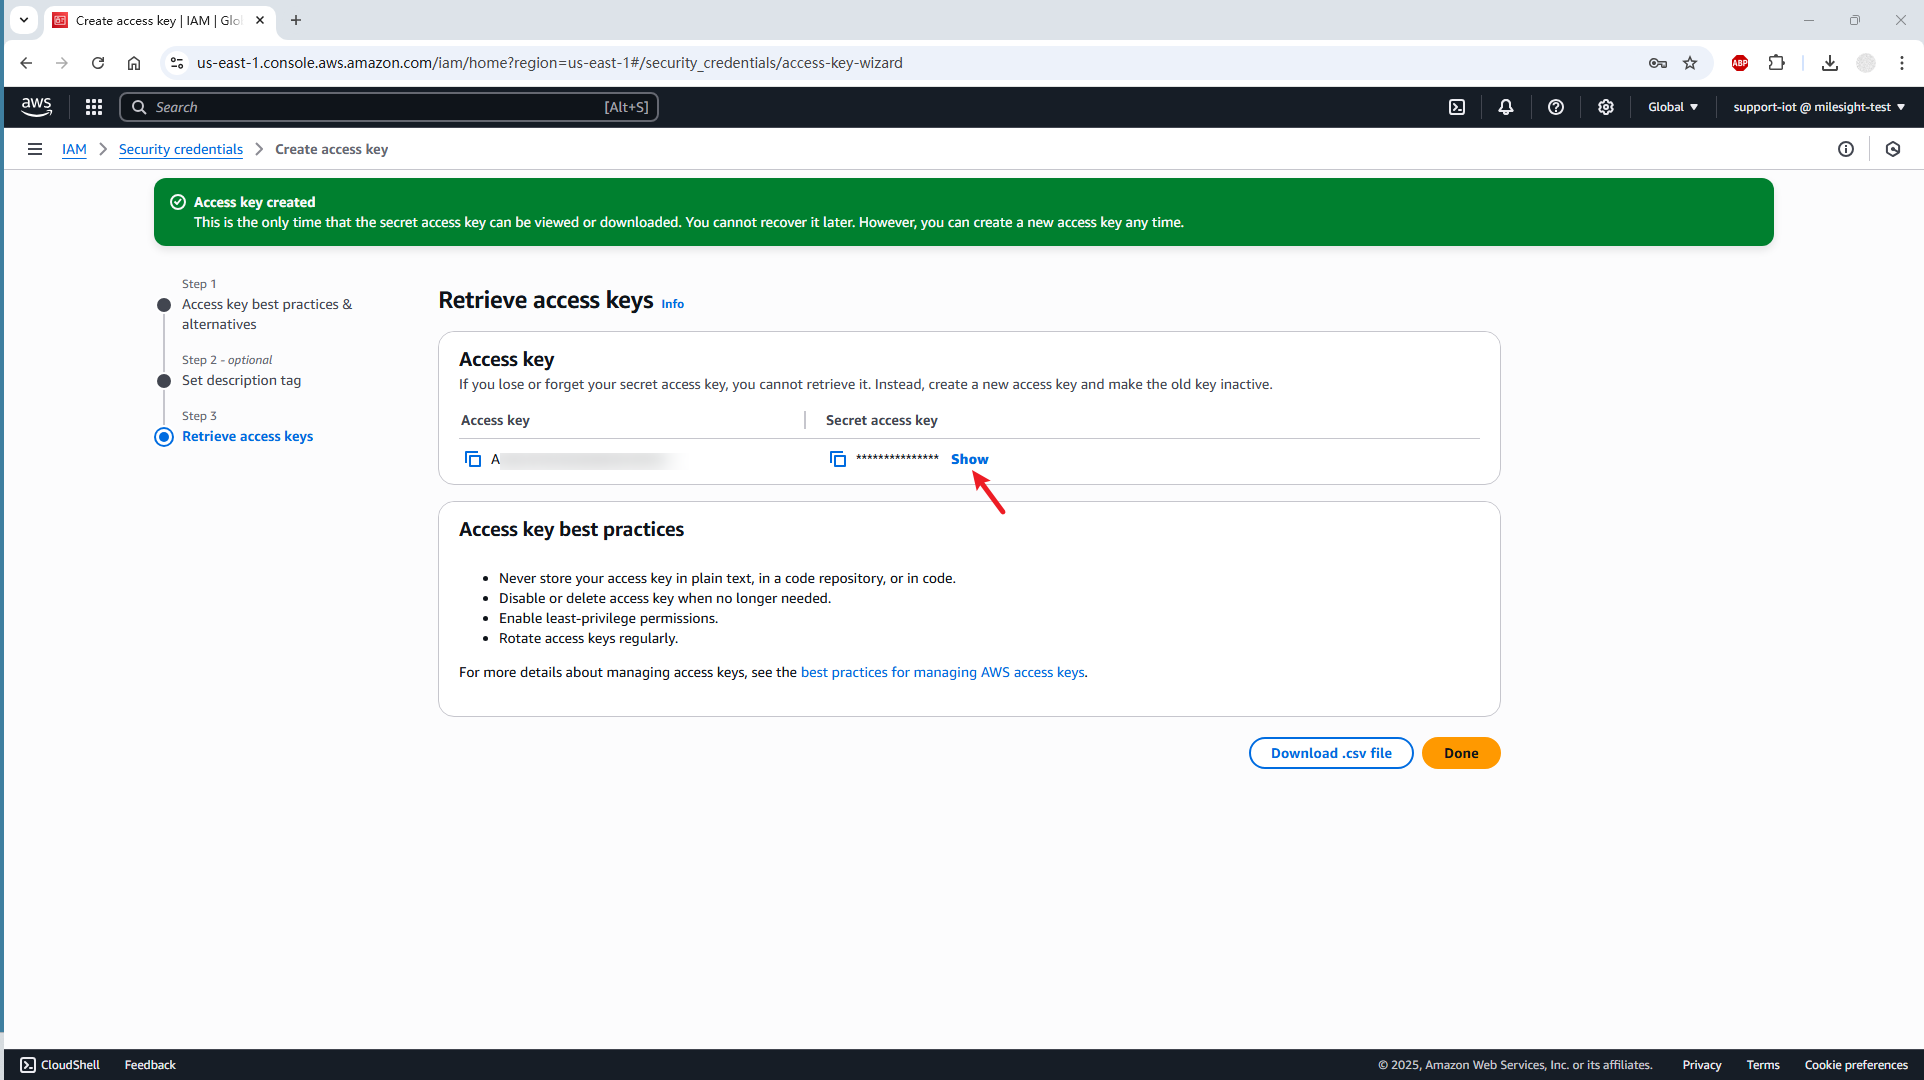
Task: Open the AWS services grid menu
Action: click(94, 107)
